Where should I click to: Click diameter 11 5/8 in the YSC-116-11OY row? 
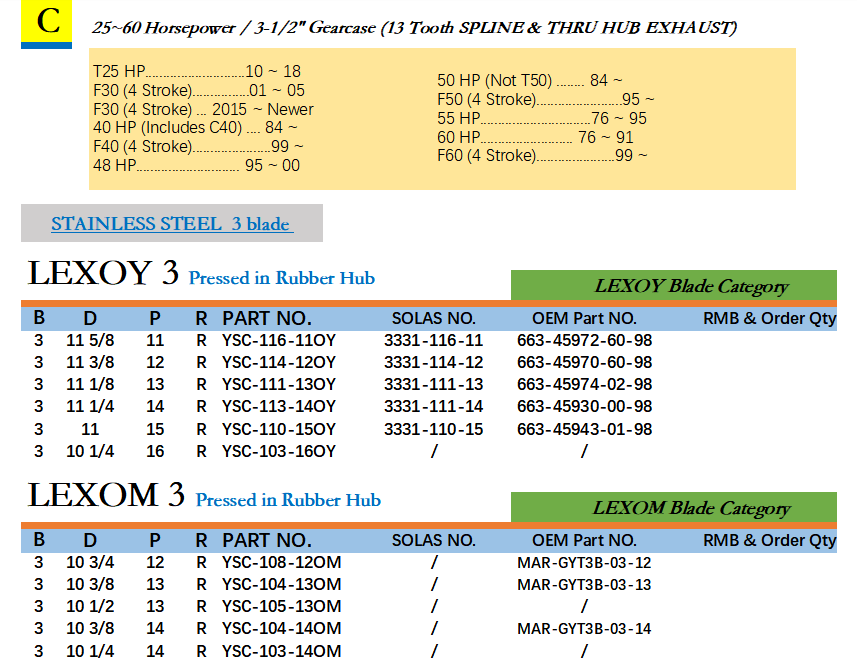[x=90, y=341]
